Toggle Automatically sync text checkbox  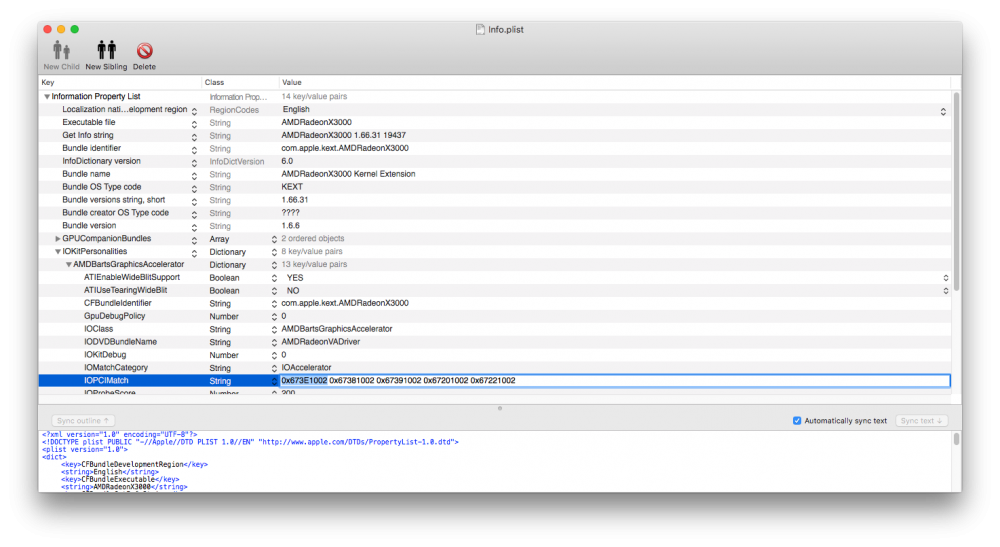[x=797, y=421]
